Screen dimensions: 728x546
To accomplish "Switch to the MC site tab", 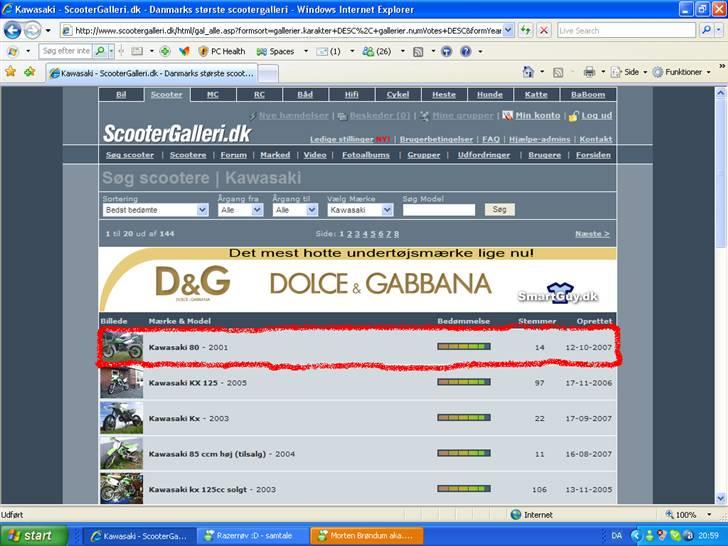I will click(212, 94).
